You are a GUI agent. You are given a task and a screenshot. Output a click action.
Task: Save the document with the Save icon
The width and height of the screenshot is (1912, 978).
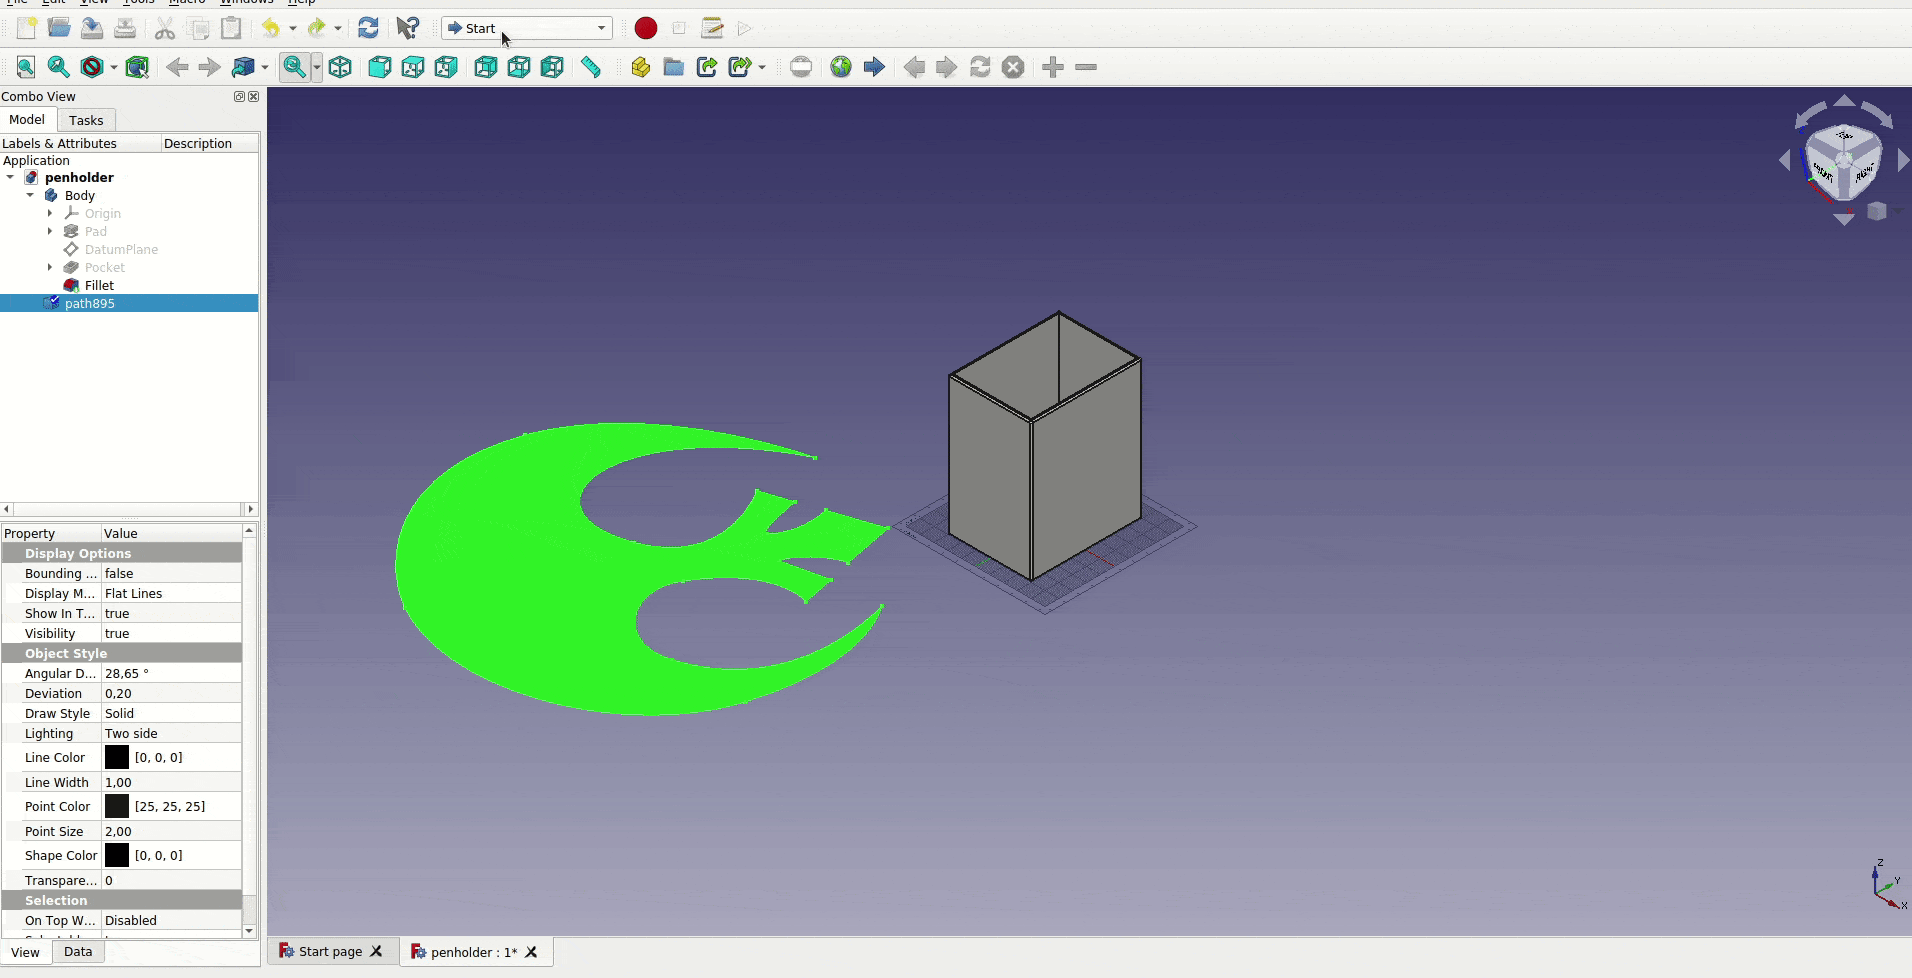pyautogui.click(x=92, y=28)
